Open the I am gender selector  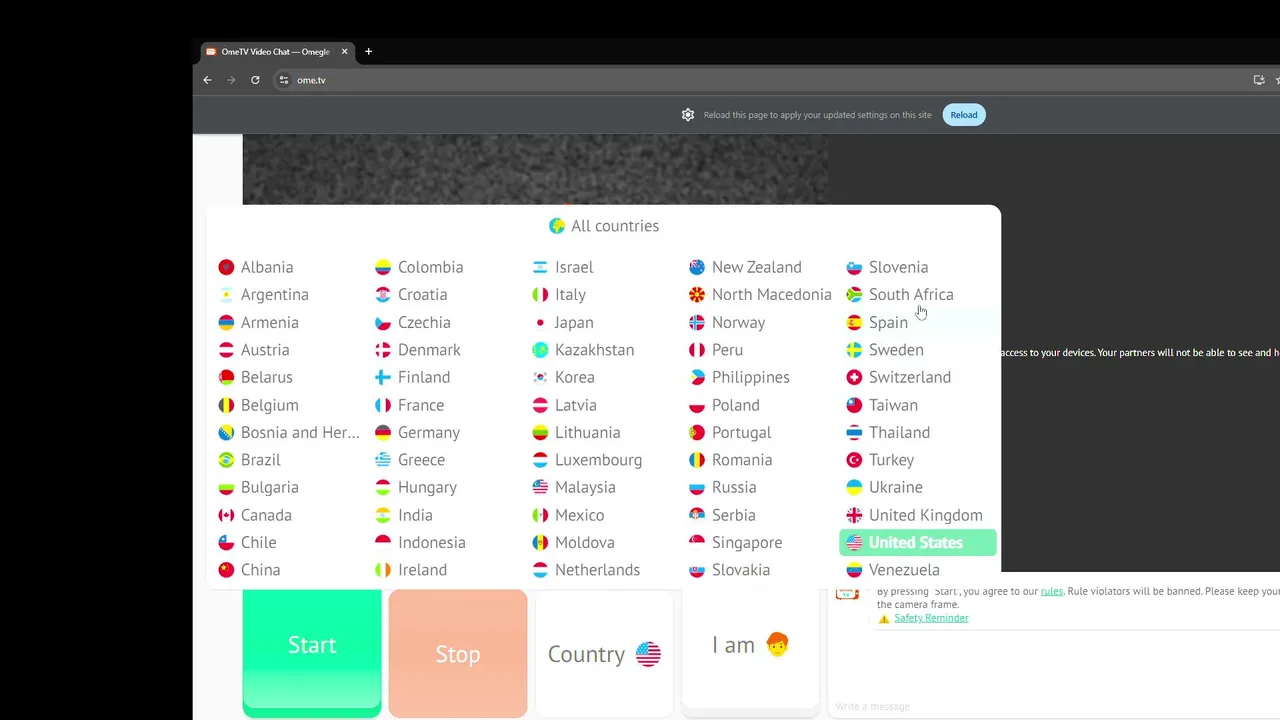point(750,648)
